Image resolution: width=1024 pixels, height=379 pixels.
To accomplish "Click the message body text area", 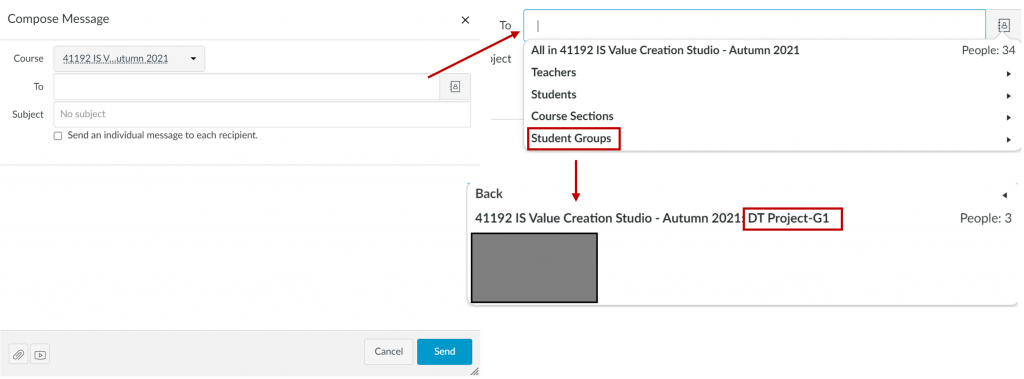I will pos(240,247).
